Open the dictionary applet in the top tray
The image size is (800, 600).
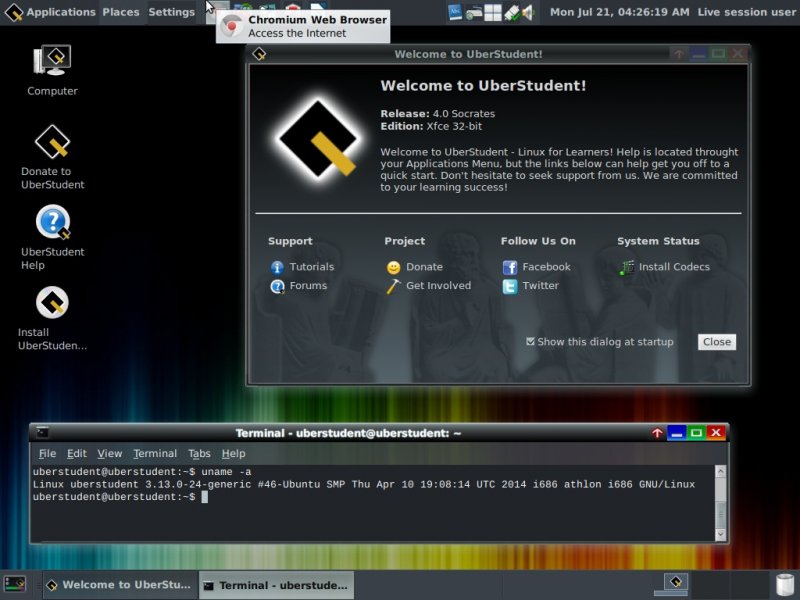point(454,12)
